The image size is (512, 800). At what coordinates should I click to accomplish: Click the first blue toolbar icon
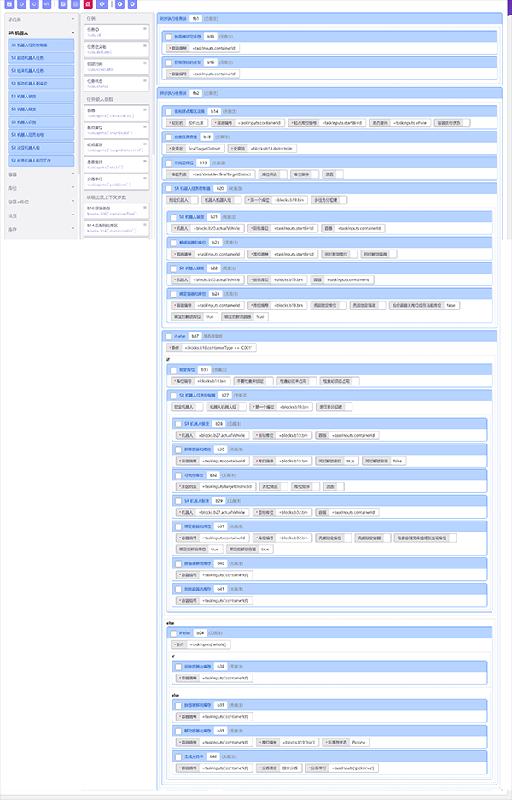[9, 4]
